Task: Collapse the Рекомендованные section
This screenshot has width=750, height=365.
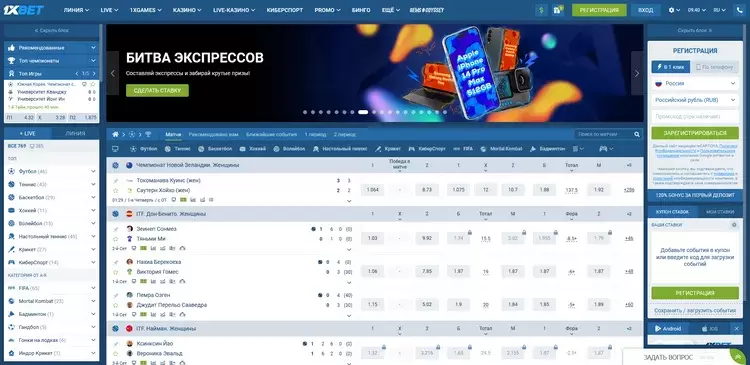Action: click(52, 48)
